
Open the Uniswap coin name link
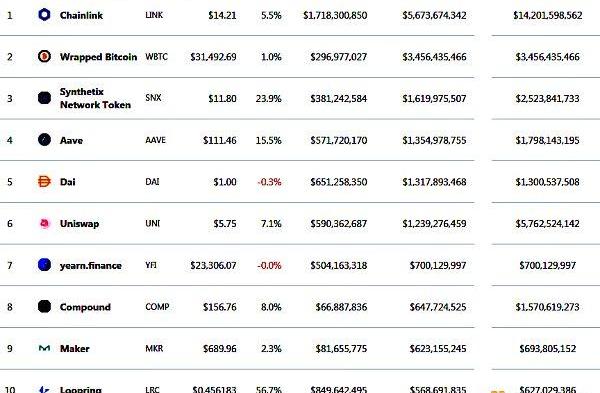coord(80,223)
